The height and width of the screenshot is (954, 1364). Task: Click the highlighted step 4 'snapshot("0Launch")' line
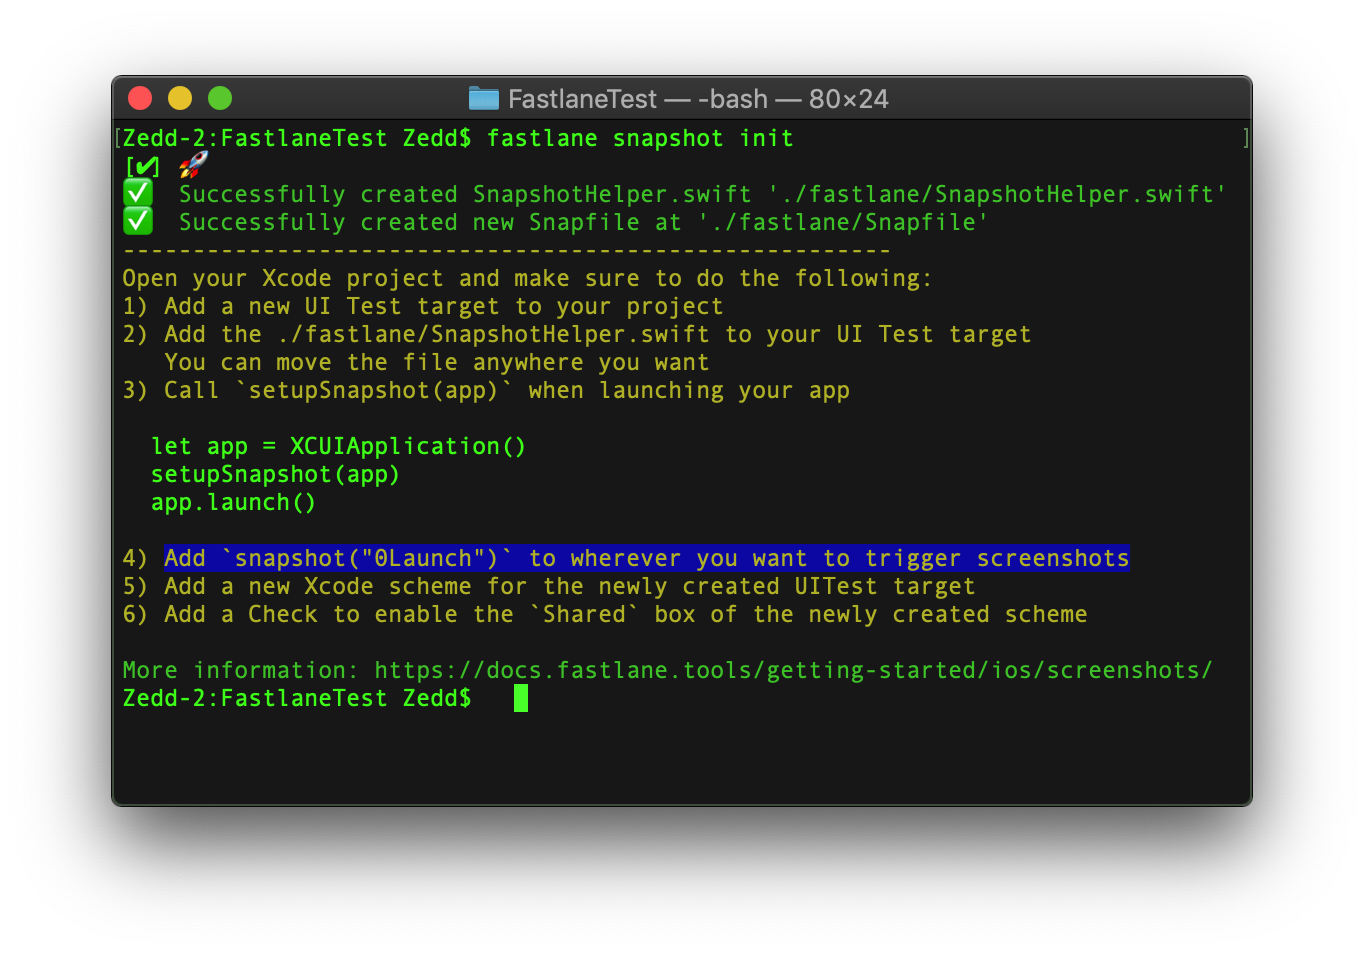tap(626, 558)
